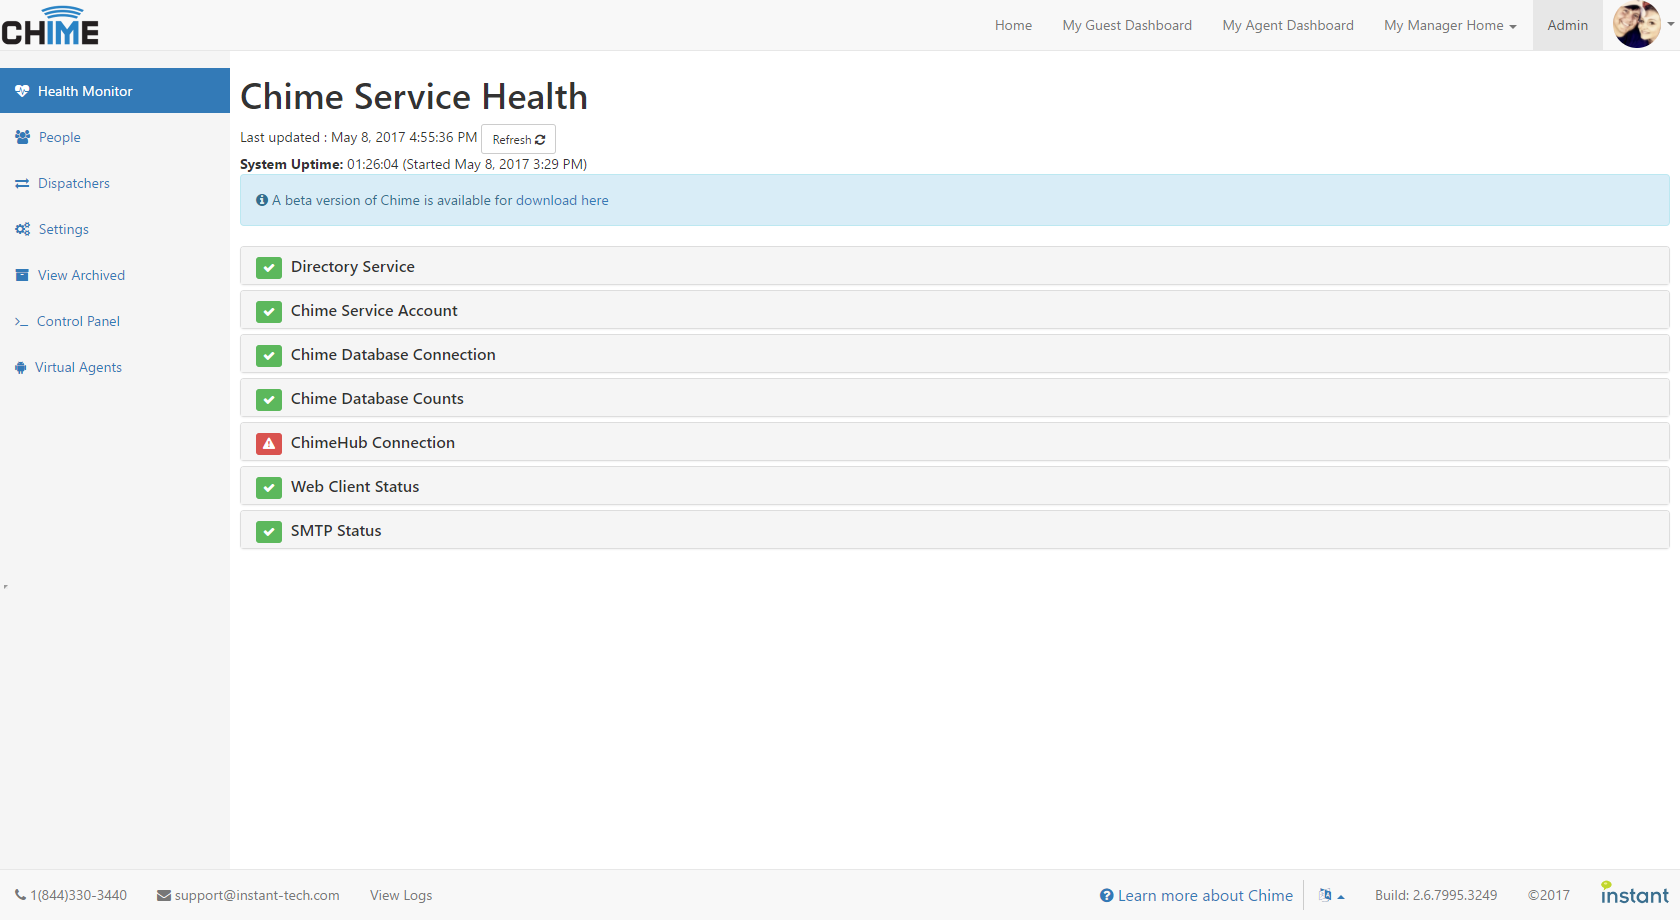Click the Chime logo in the header
The width and height of the screenshot is (1680, 920).
(x=50, y=25)
